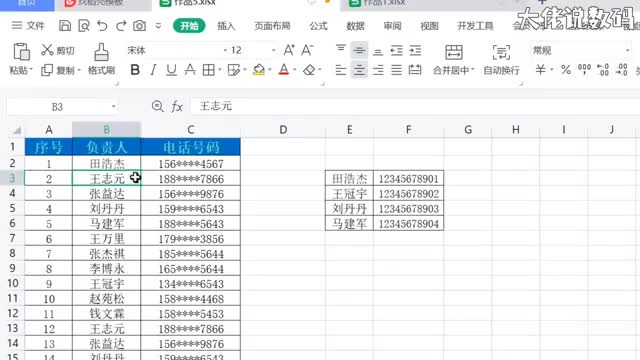
Task: Click the Paste icon
Action: [21, 52]
